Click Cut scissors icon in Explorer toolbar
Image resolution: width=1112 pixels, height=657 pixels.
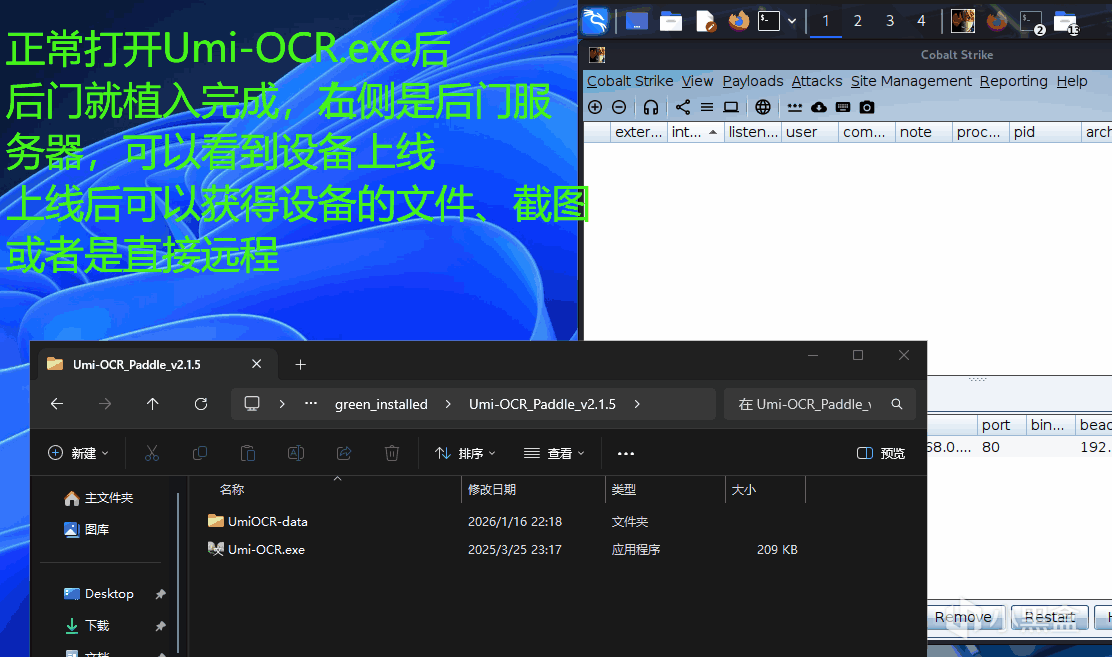pos(152,453)
